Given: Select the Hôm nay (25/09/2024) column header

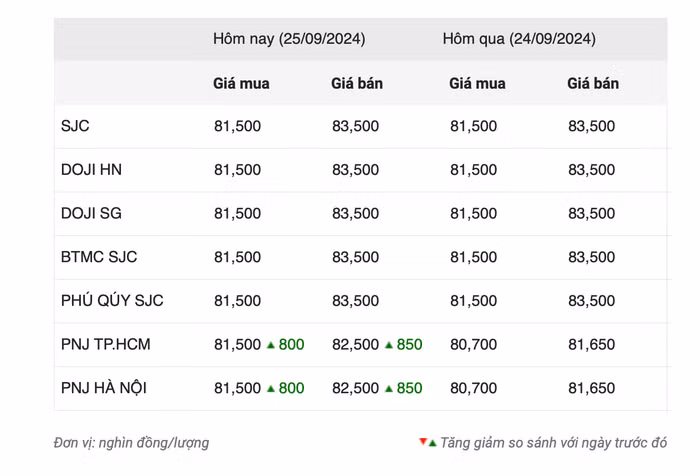Looking at the screenshot, I should (289, 40).
